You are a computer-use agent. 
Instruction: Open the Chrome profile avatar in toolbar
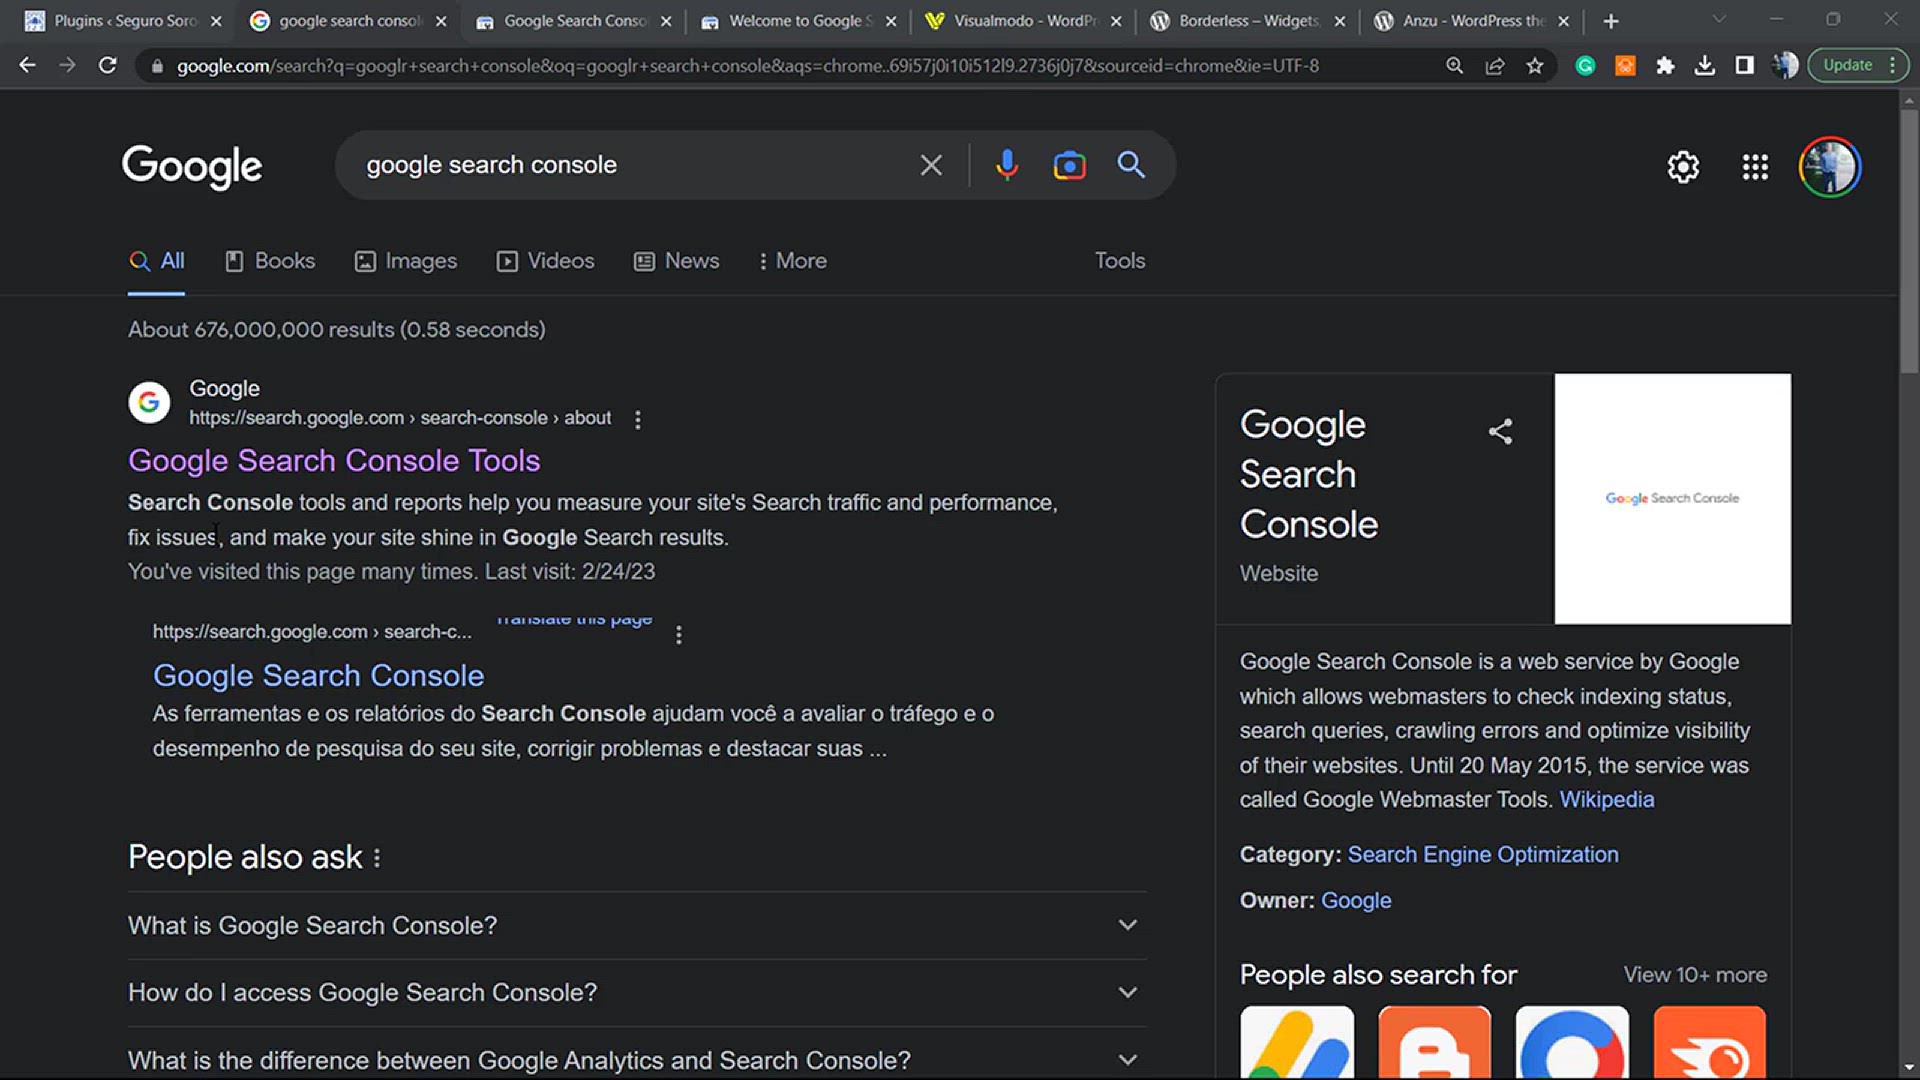point(1785,65)
